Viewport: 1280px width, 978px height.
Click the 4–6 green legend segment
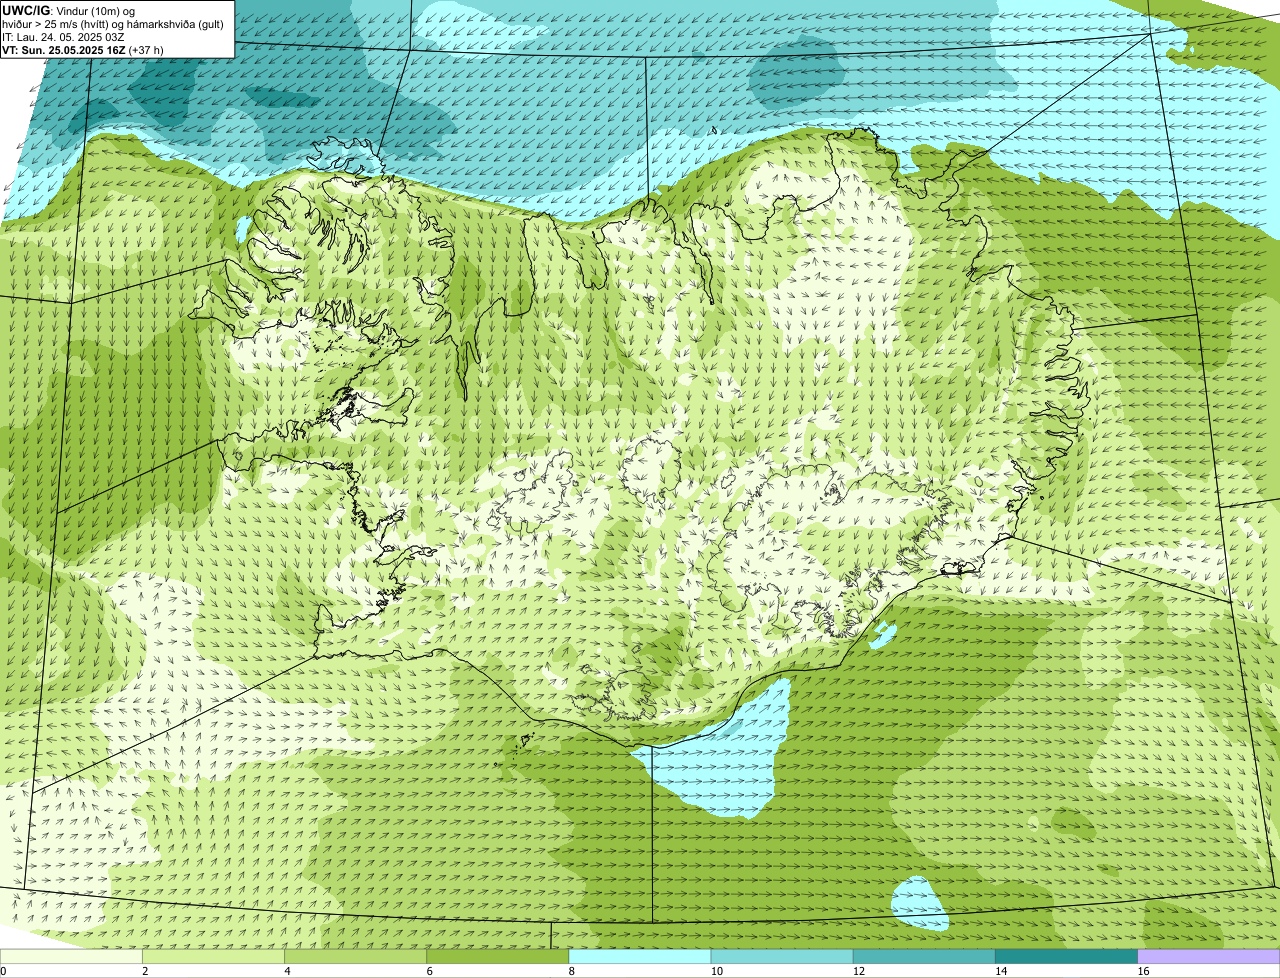[355, 956]
